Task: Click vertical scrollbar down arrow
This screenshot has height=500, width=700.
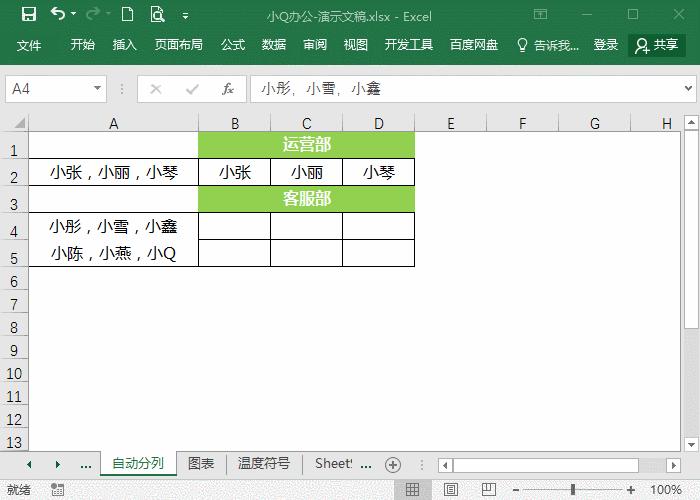Action: [x=691, y=444]
